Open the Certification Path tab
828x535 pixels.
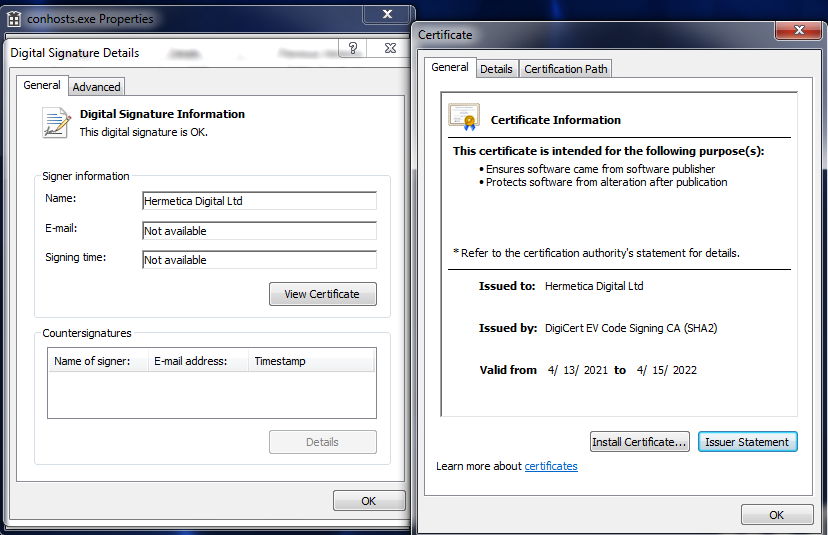(566, 69)
